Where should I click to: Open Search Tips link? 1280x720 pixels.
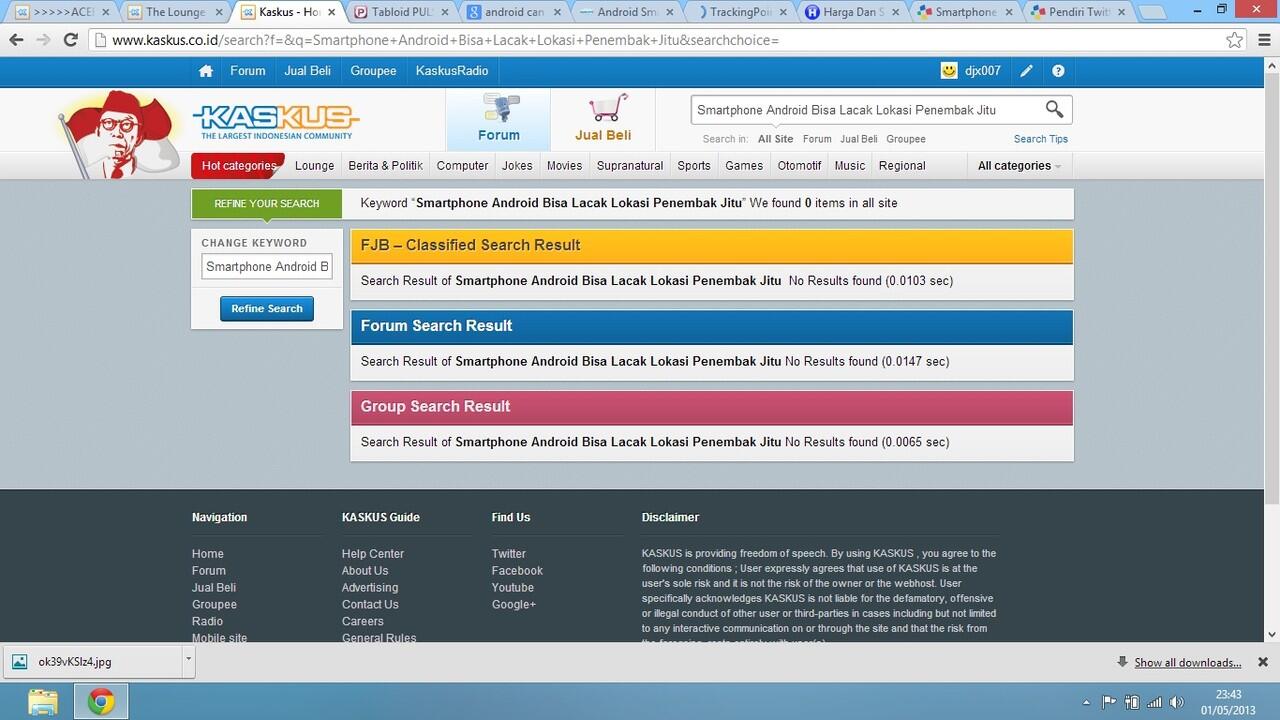click(x=1041, y=139)
